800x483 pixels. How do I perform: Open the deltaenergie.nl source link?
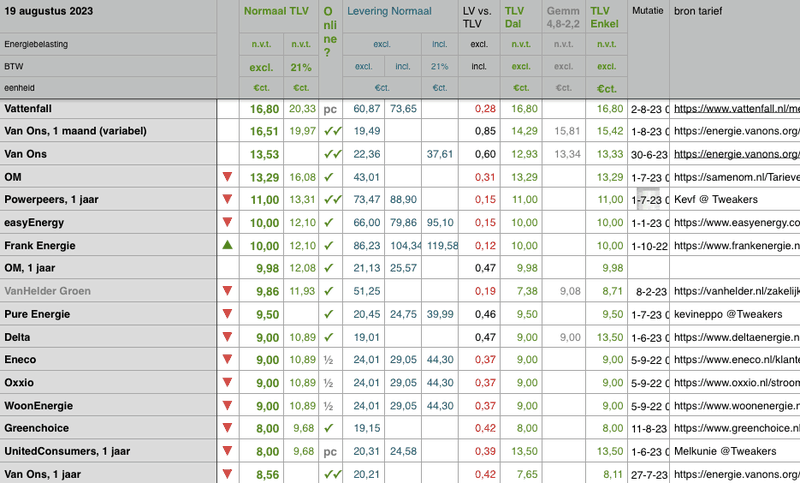[x=736, y=337]
